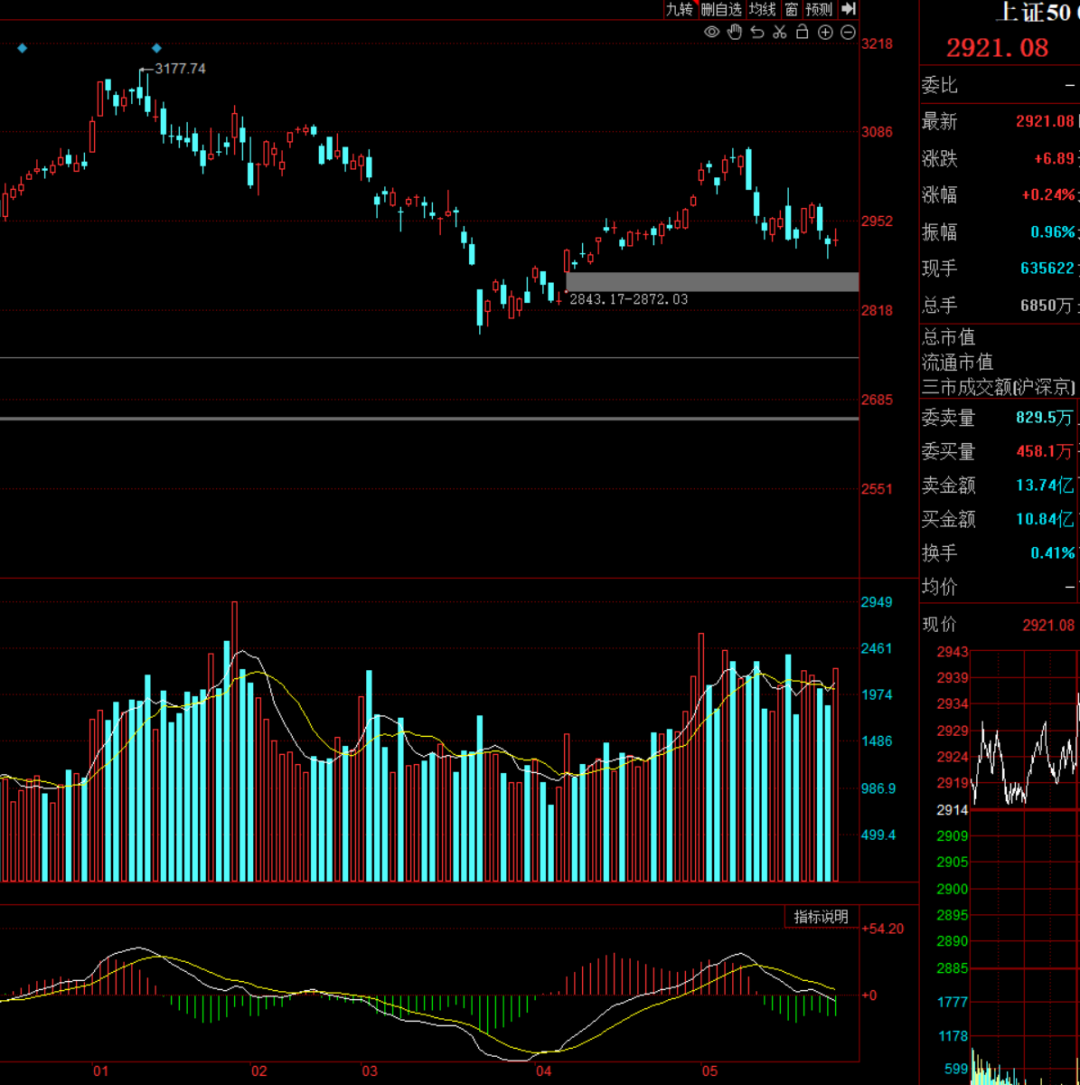Toggle the 均线 moving average button
Image resolution: width=1080 pixels, height=1085 pixels.
click(762, 9)
